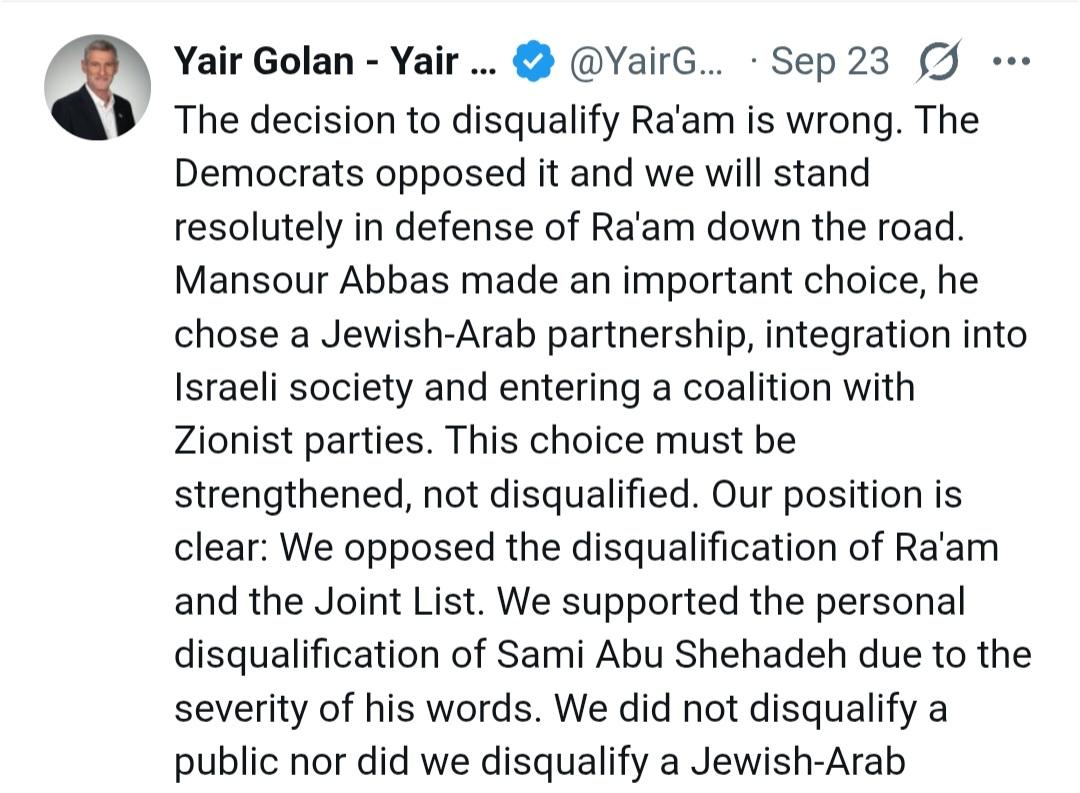Click the phrase 'Our position is'
Viewport: 1080px width, 793px height.
[836, 495]
